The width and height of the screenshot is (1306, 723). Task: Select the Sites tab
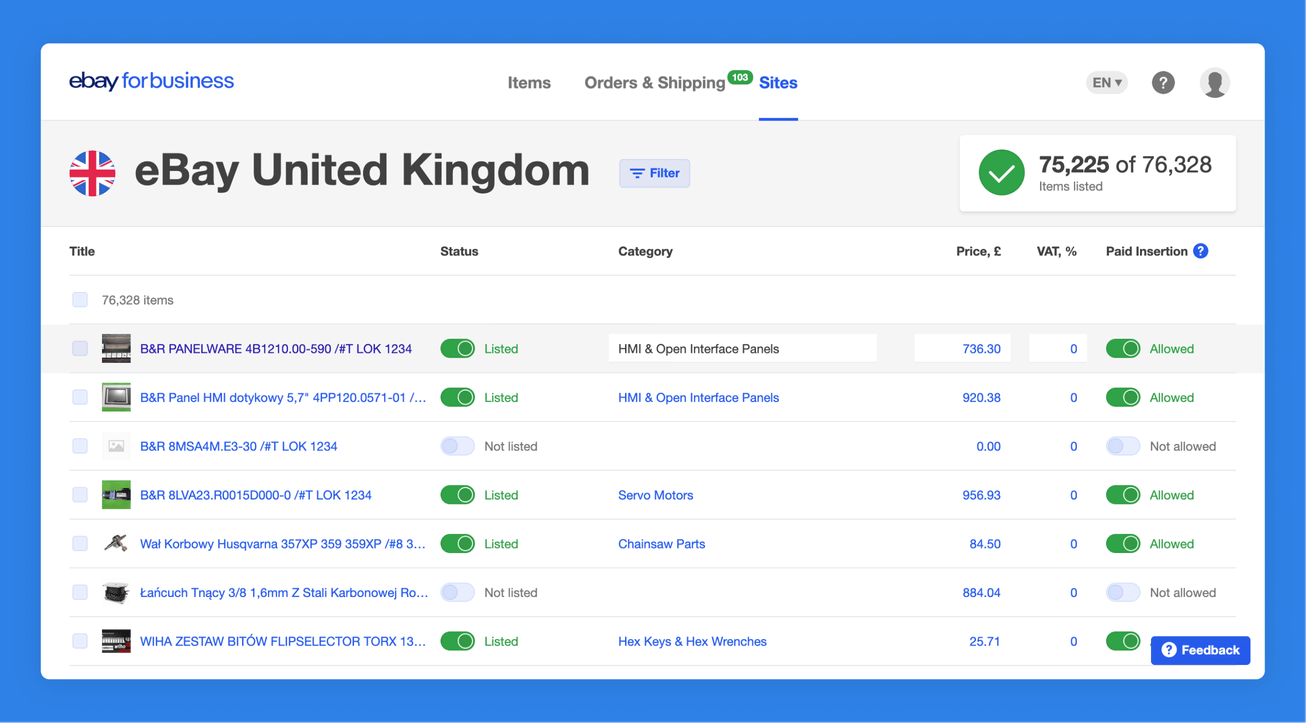pos(778,83)
